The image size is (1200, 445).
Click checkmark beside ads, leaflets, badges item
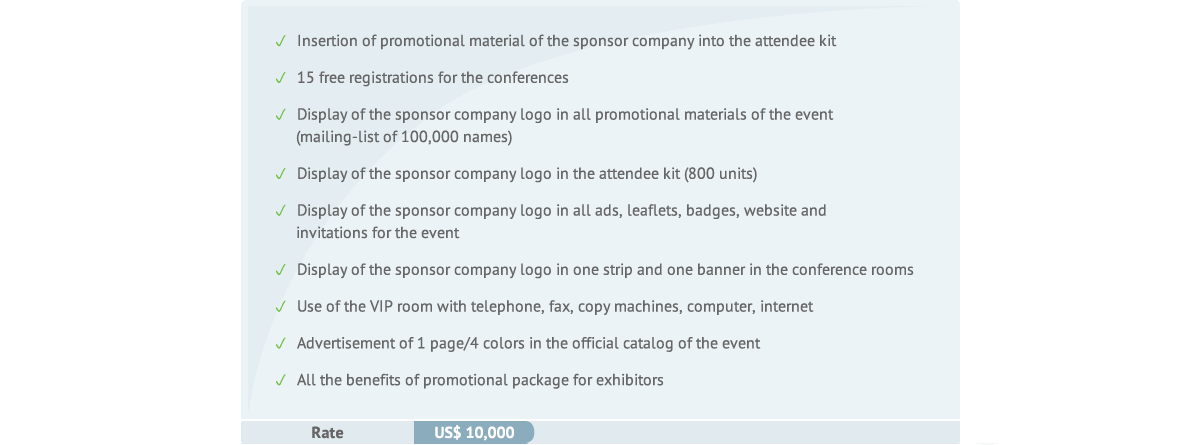point(281,211)
